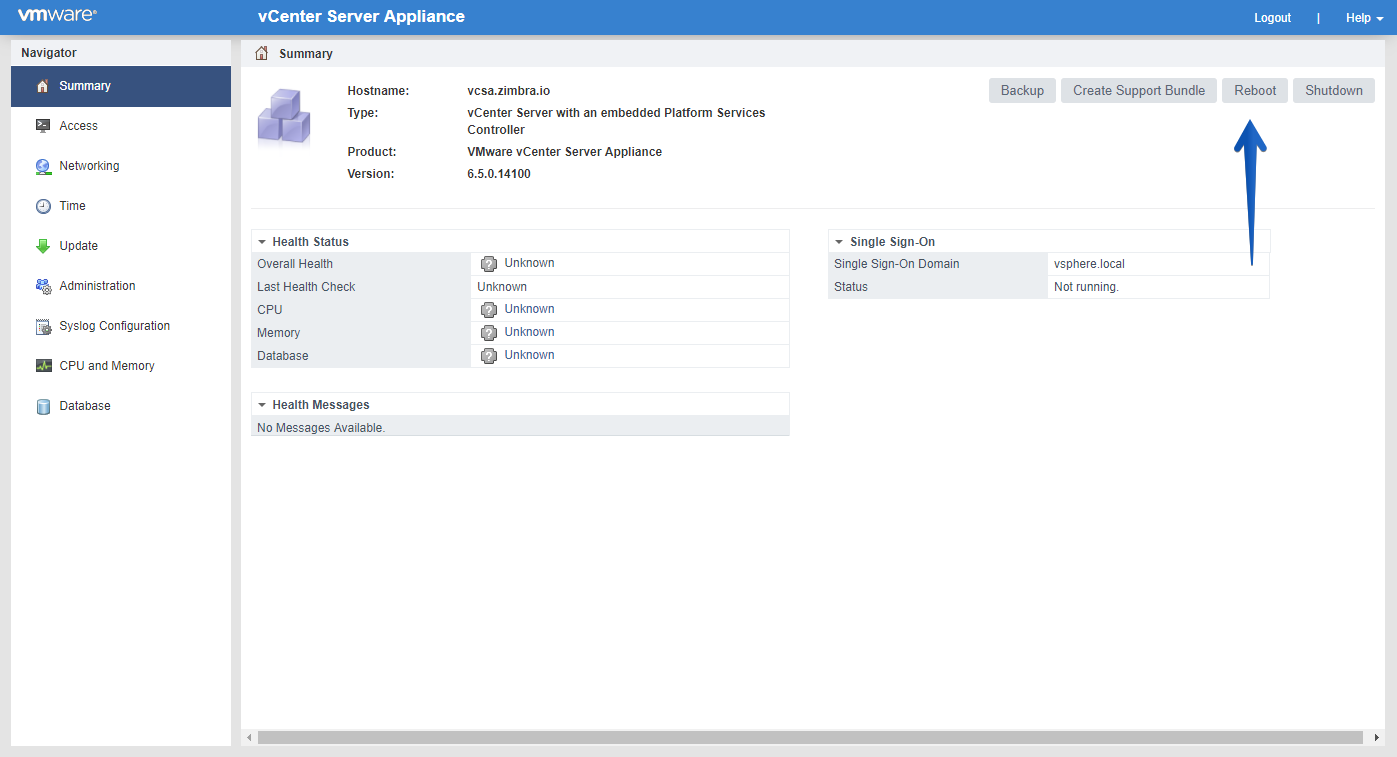The height and width of the screenshot is (757, 1397).
Task: Click the CPU unknown status icon
Action: pos(489,310)
